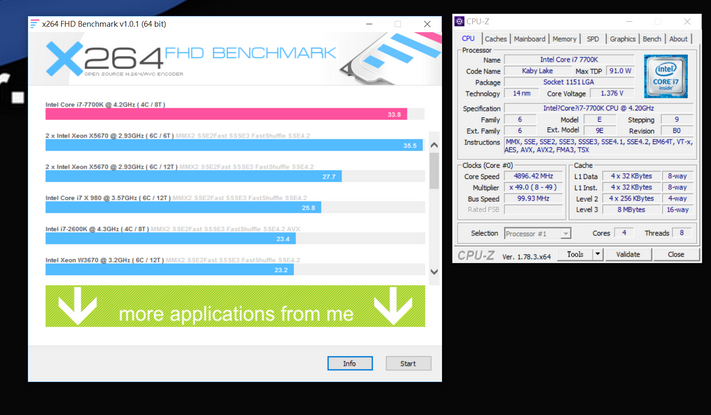
Task: Click the Intel Xeon W3670 @ 3.2GHz label
Action: (x=104, y=260)
